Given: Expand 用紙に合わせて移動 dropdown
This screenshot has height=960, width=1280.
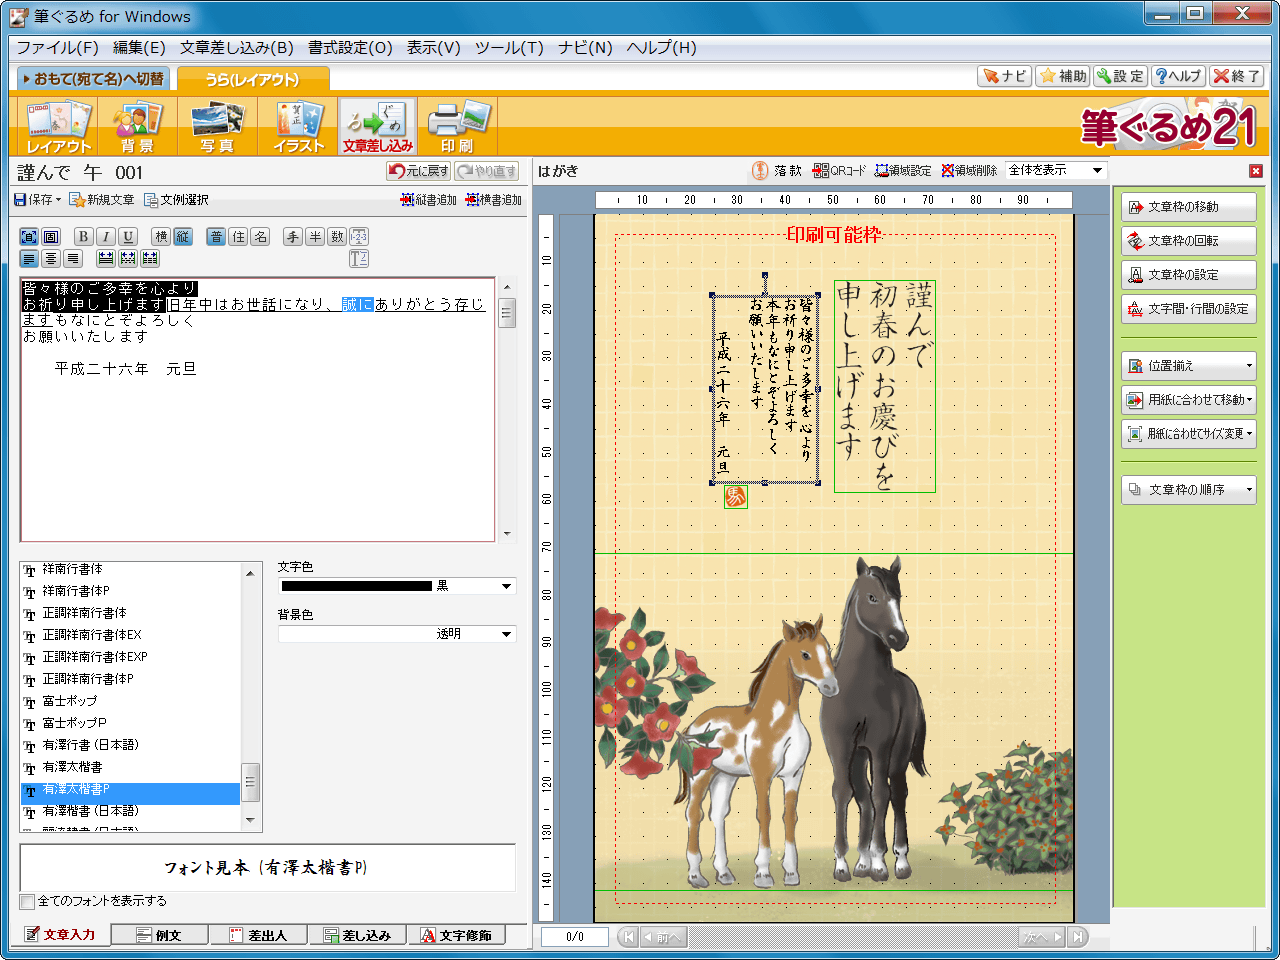Looking at the screenshot, I should pos(1188,400).
